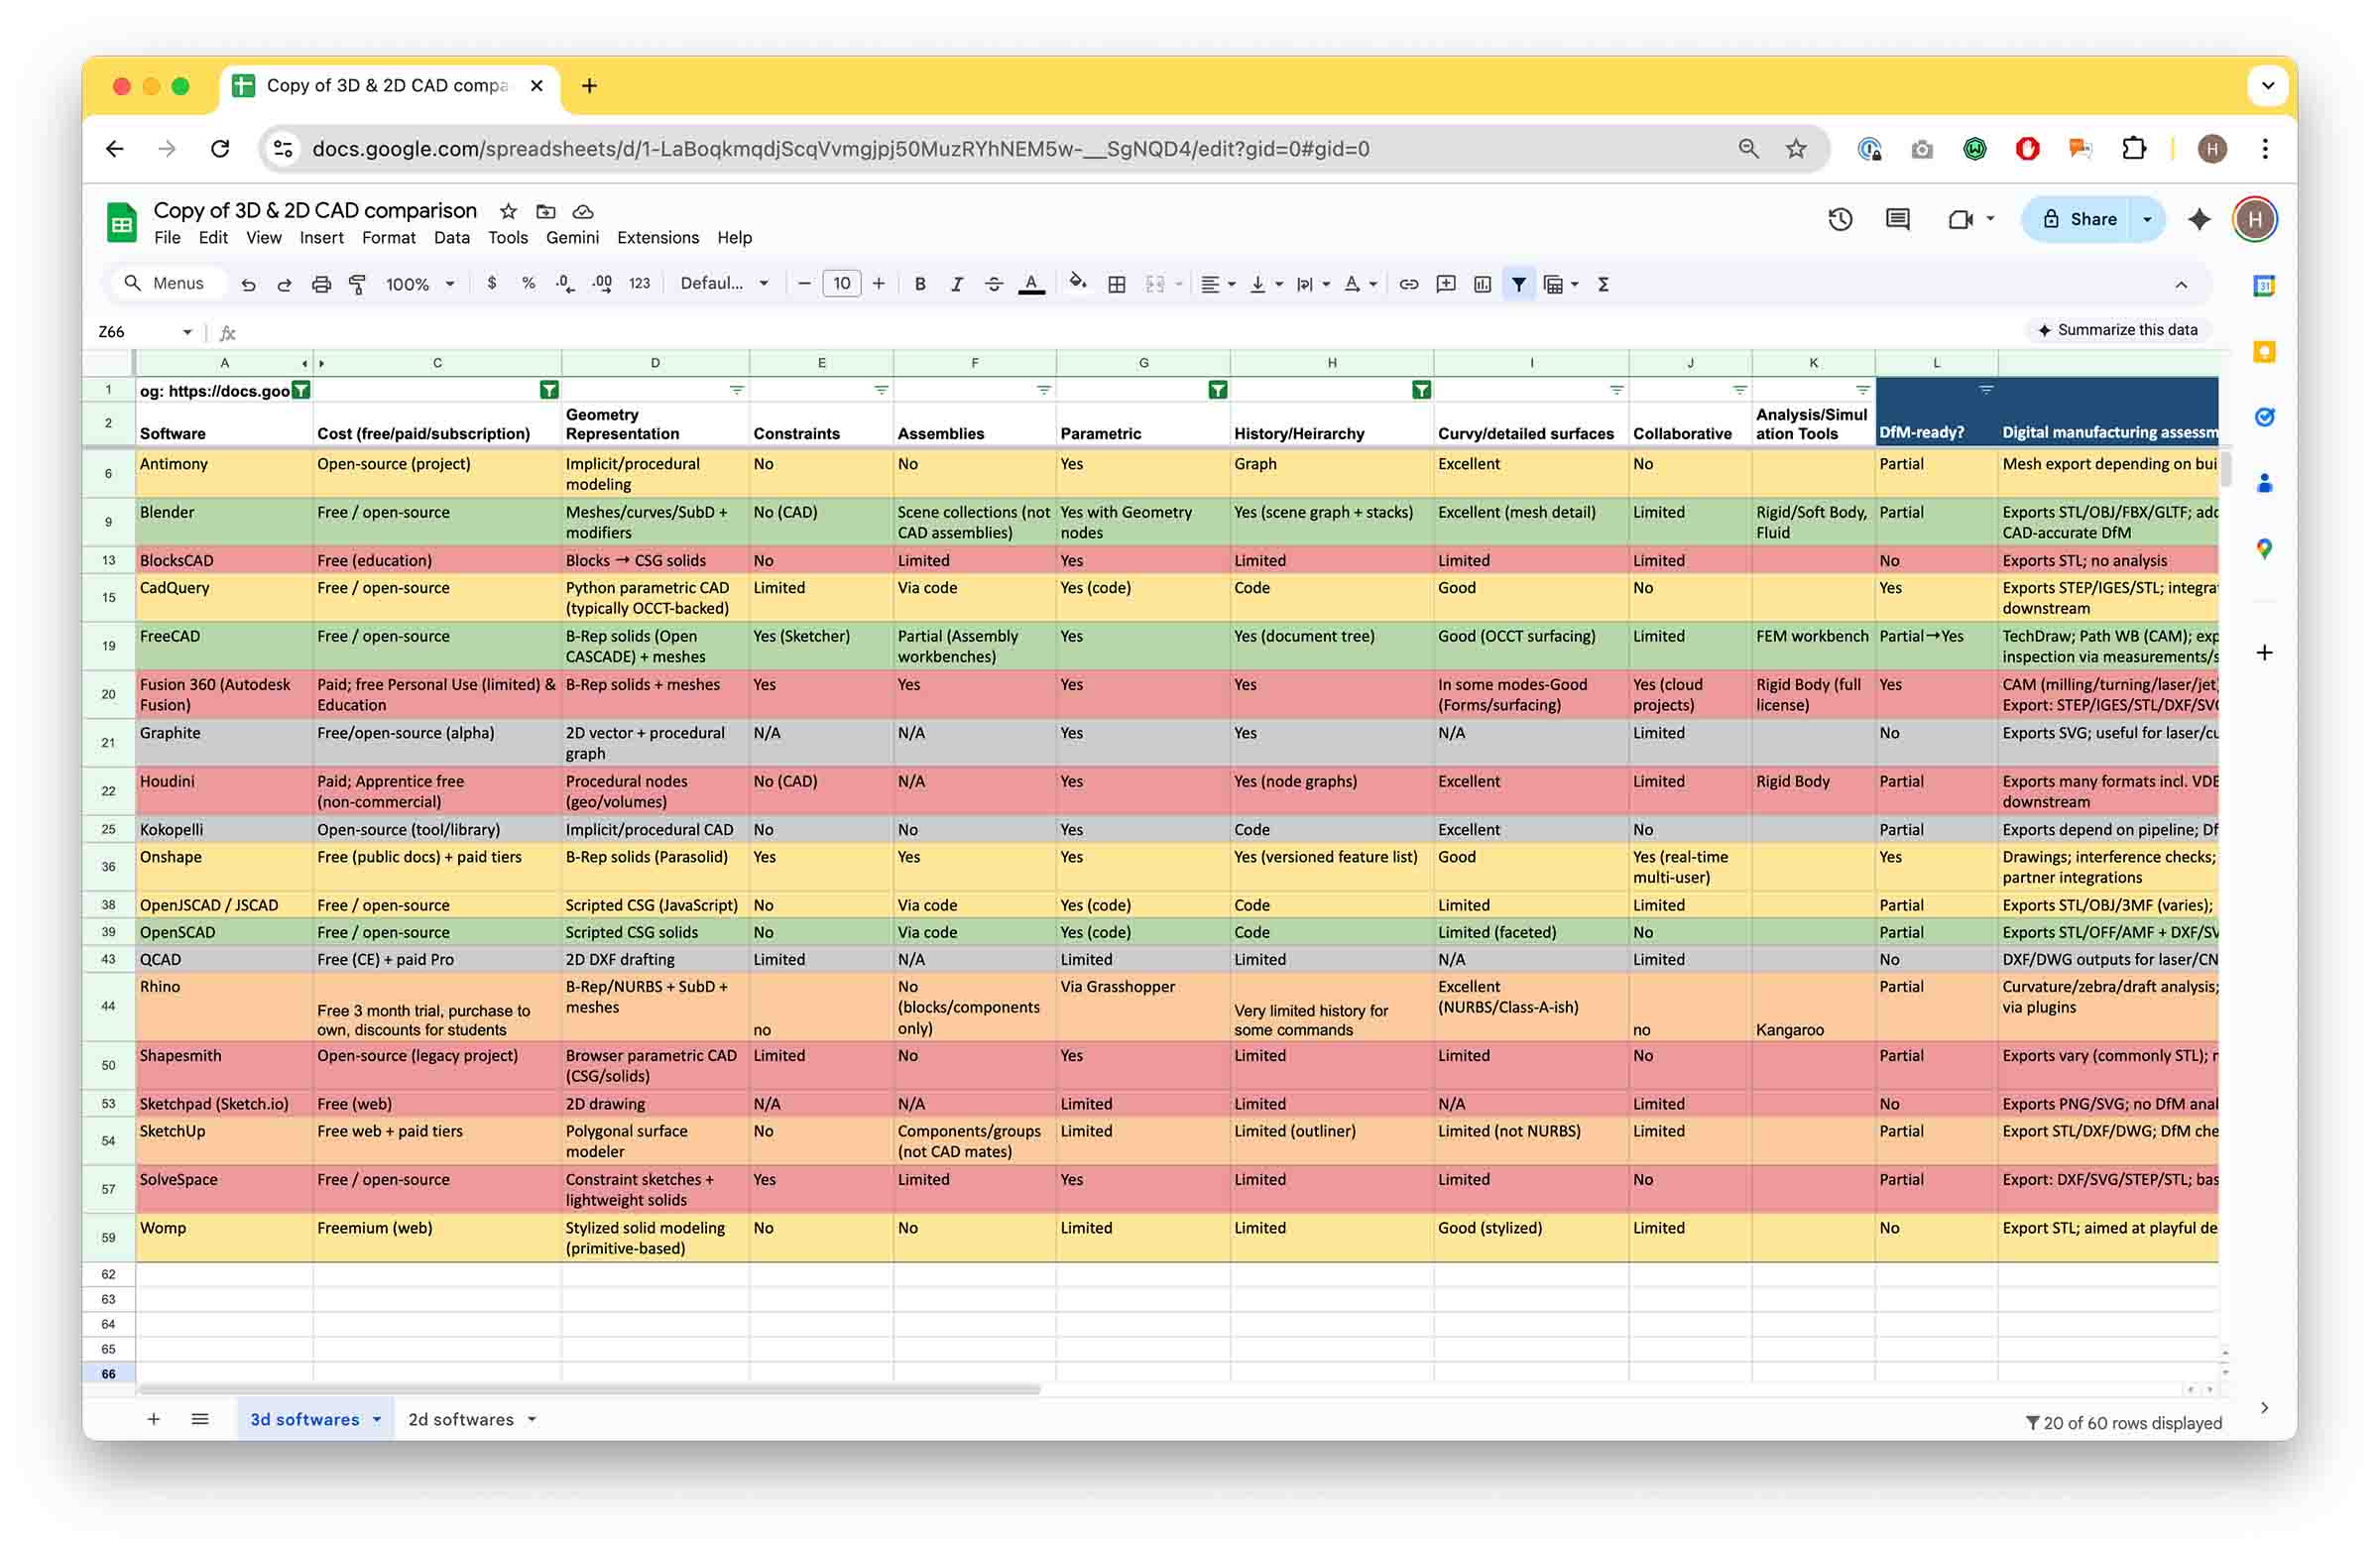This screenshot has height=1549, width=2380.
Task: Click the borders grid icon
Action: (x=1117, y=284)
